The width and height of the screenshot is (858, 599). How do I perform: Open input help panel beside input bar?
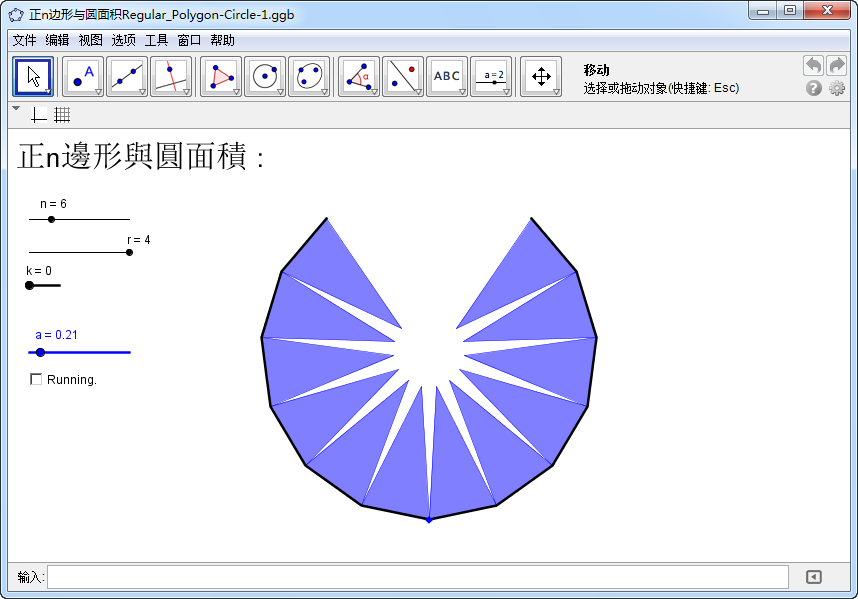(x=814, y=577)
